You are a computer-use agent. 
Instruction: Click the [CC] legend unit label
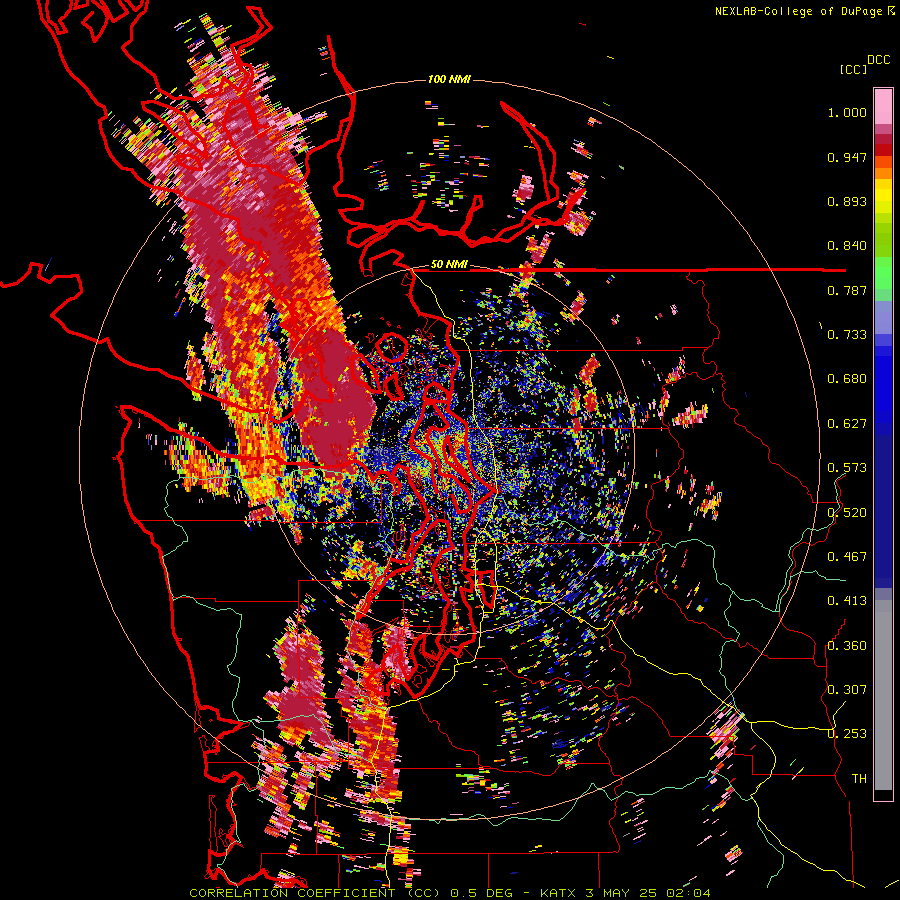pos(853,69)
